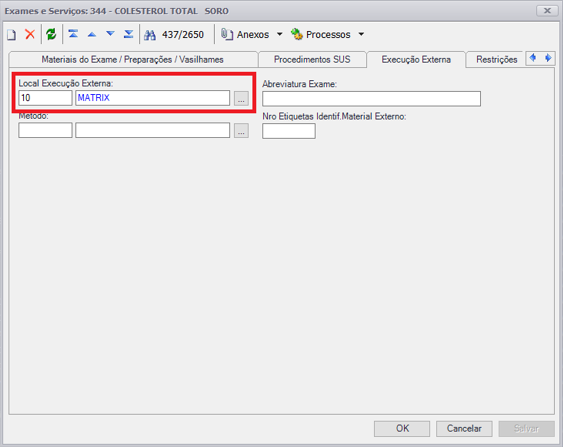The image size is (563, 447).
Task: Open lookup button for Método
Action: pyautogui.click(x=241, y=131)
